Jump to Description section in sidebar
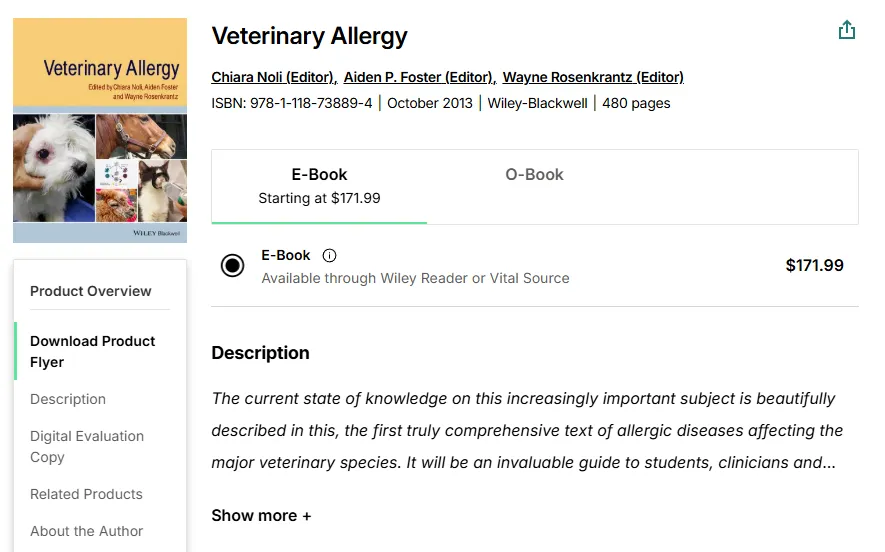 (68, 399)
